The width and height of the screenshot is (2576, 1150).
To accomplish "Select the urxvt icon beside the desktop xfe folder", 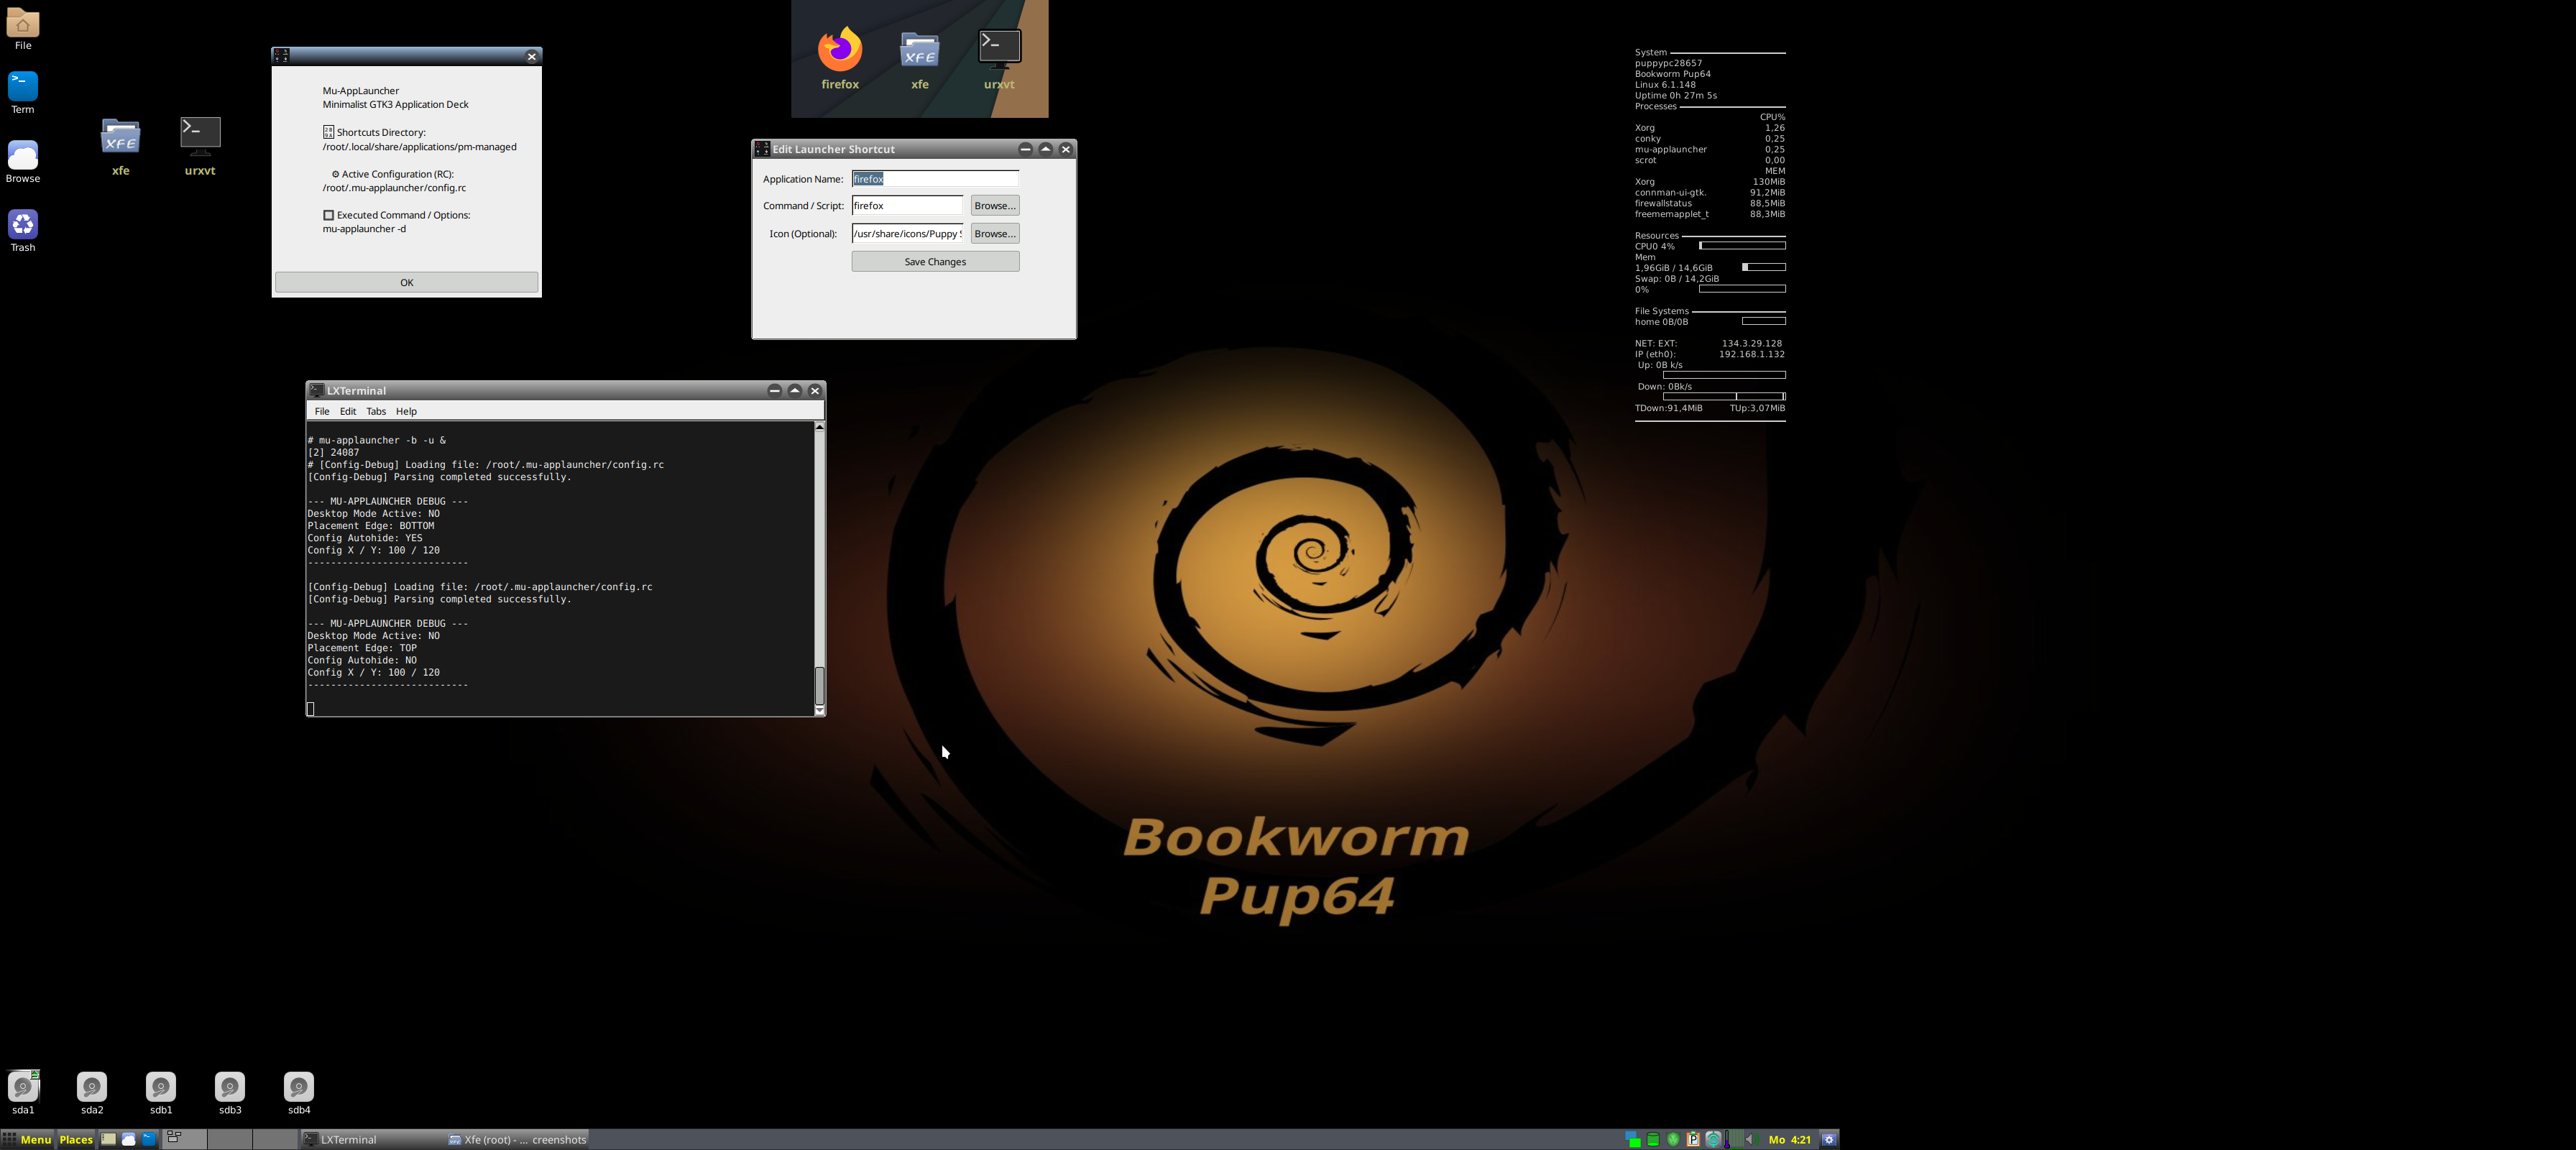I will coord(200,137).
